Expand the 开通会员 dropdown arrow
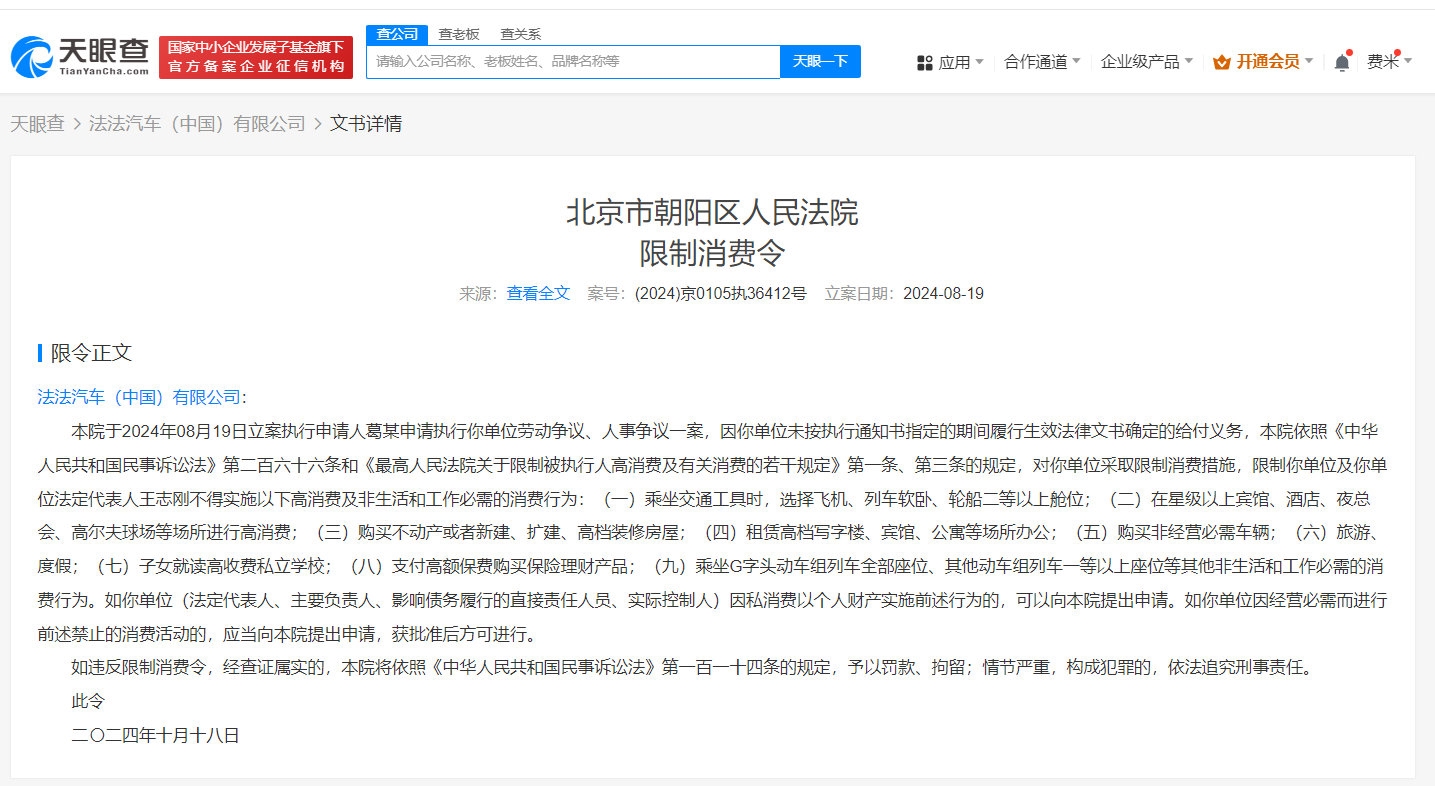Screen dimensions: 1435x786 pyautogui.click(x=1308, y=62)
